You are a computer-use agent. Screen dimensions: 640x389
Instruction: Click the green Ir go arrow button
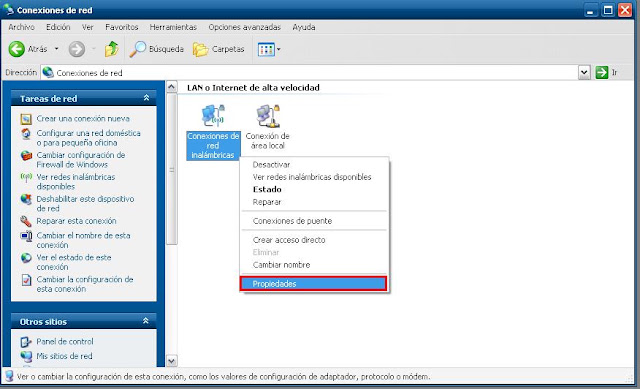(602, 73)
